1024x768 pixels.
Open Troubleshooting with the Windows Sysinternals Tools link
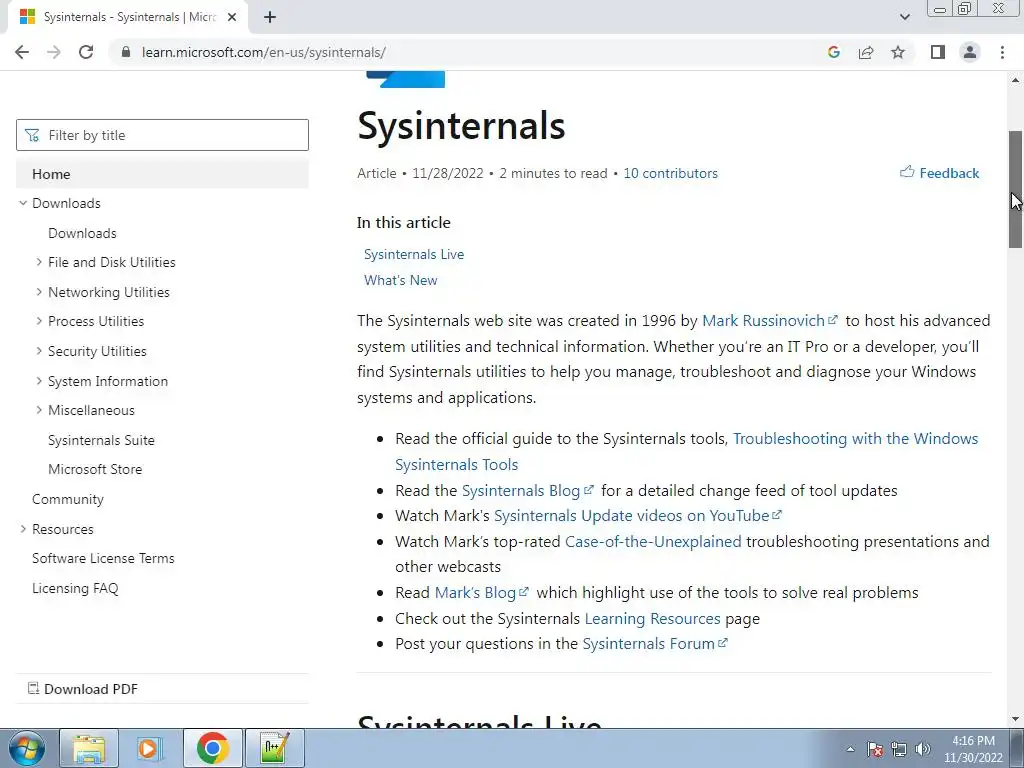856,438
